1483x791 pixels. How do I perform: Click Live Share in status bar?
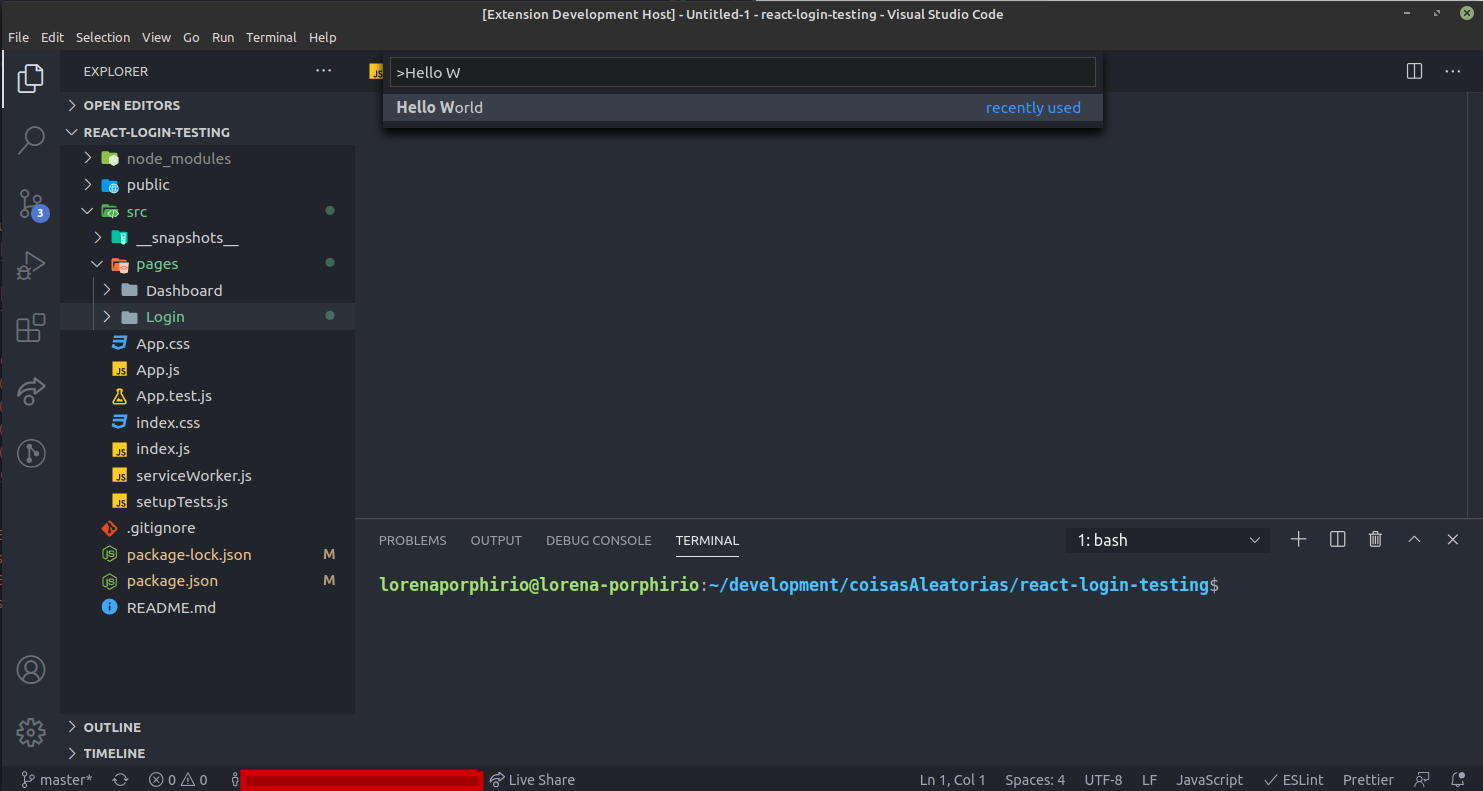click(x=532, y=780)
